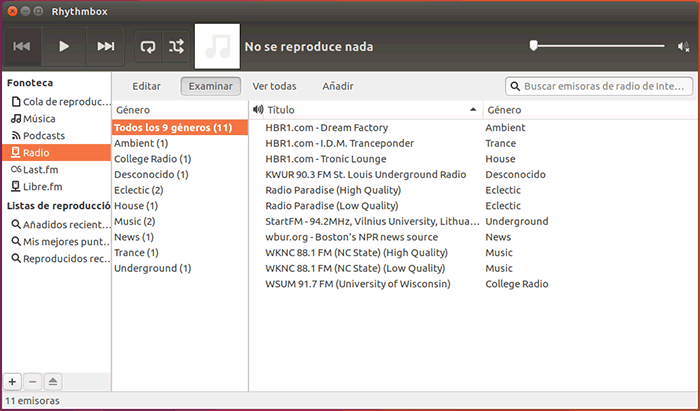Start playback with the play button
This screenshot has width=700, height=411.
point(64,46)
